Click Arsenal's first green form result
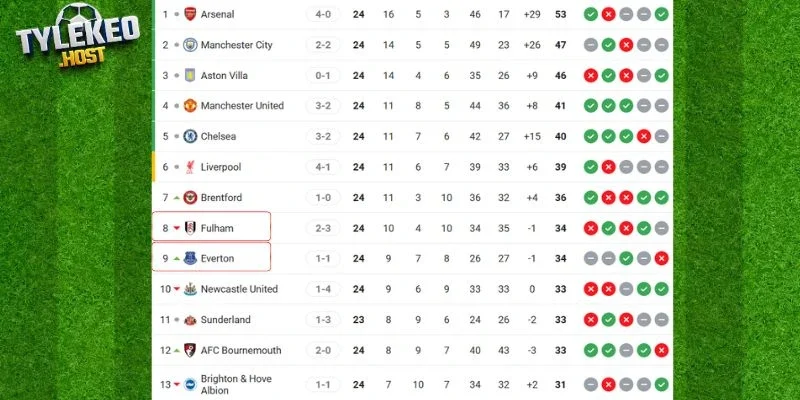The image size is (800, 400). pos(591,15)
